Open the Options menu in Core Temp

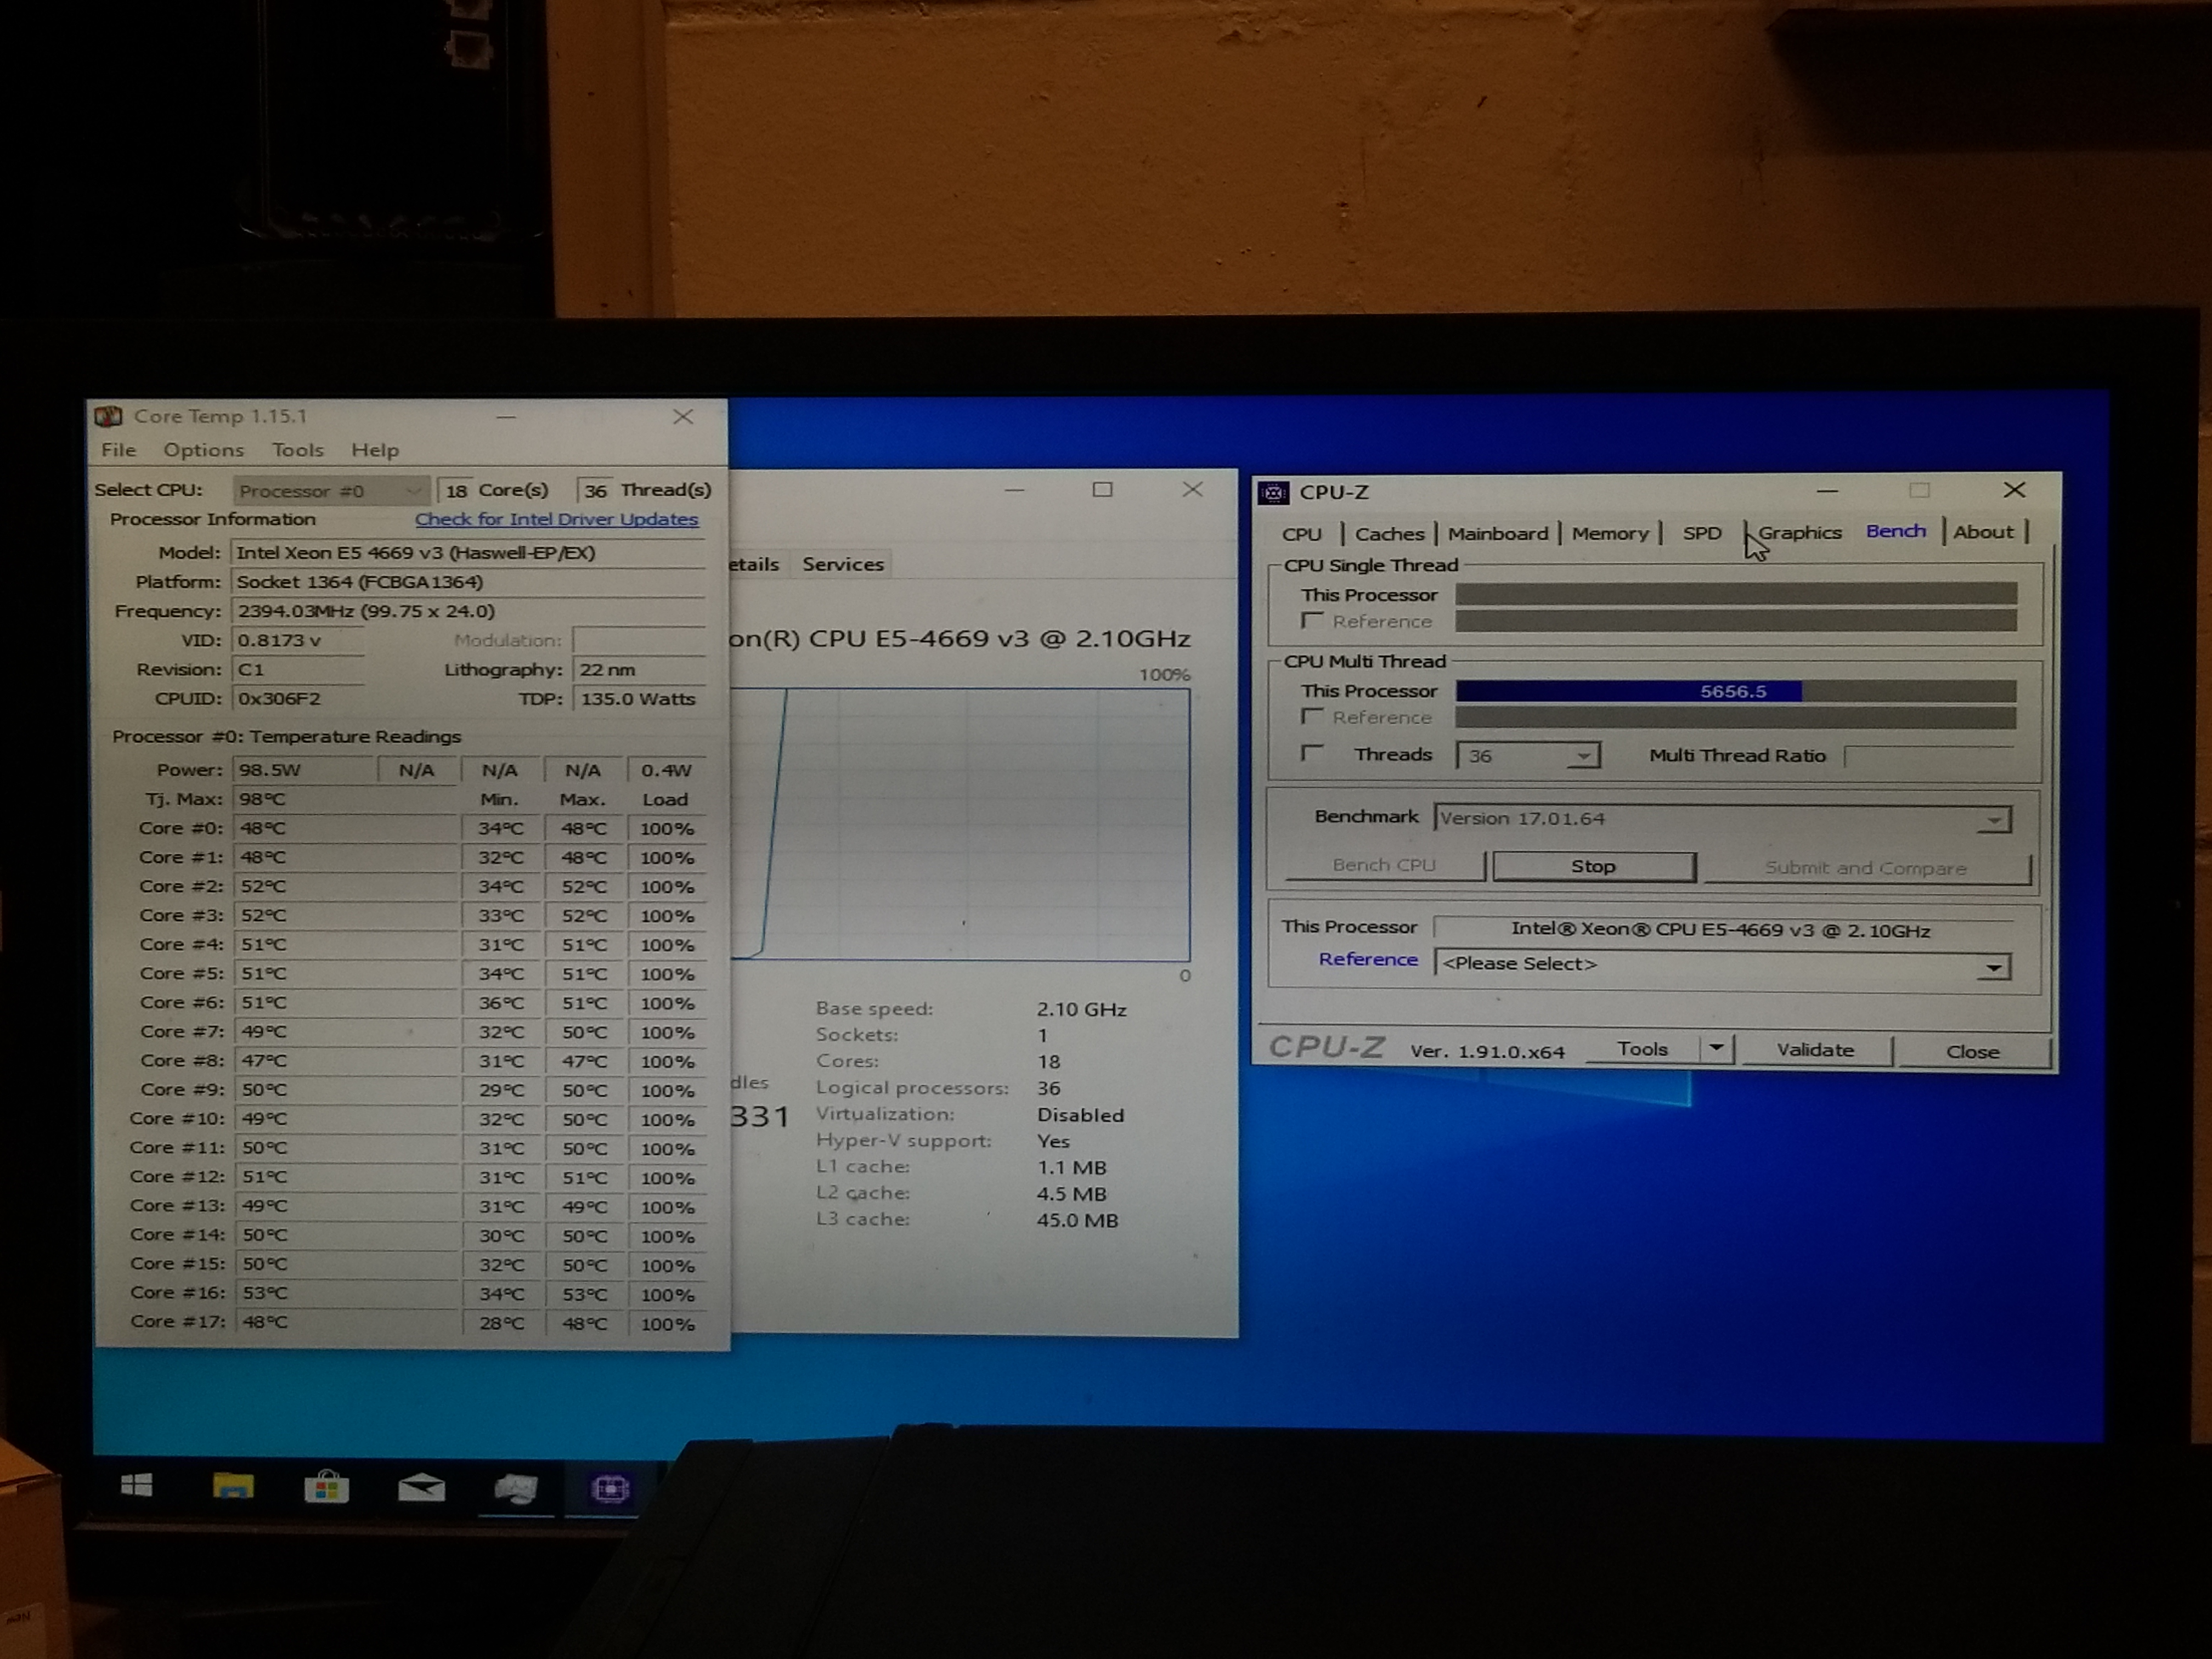point(204,450)
